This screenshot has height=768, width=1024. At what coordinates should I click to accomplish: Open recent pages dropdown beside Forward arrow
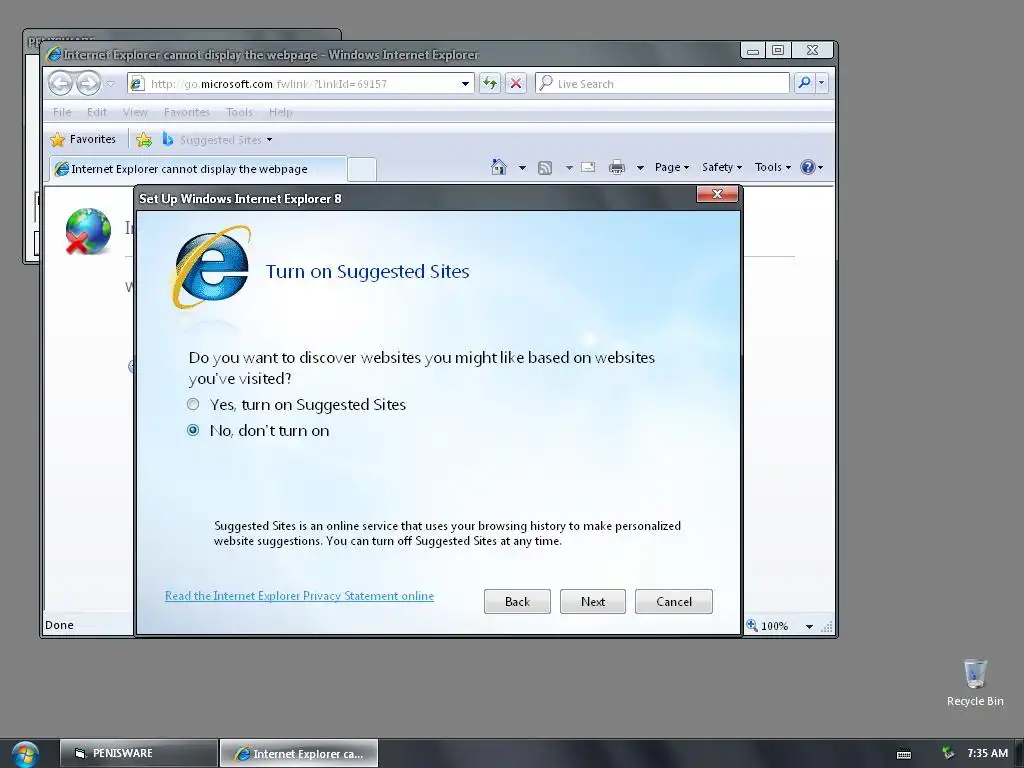tap(110, 84)
